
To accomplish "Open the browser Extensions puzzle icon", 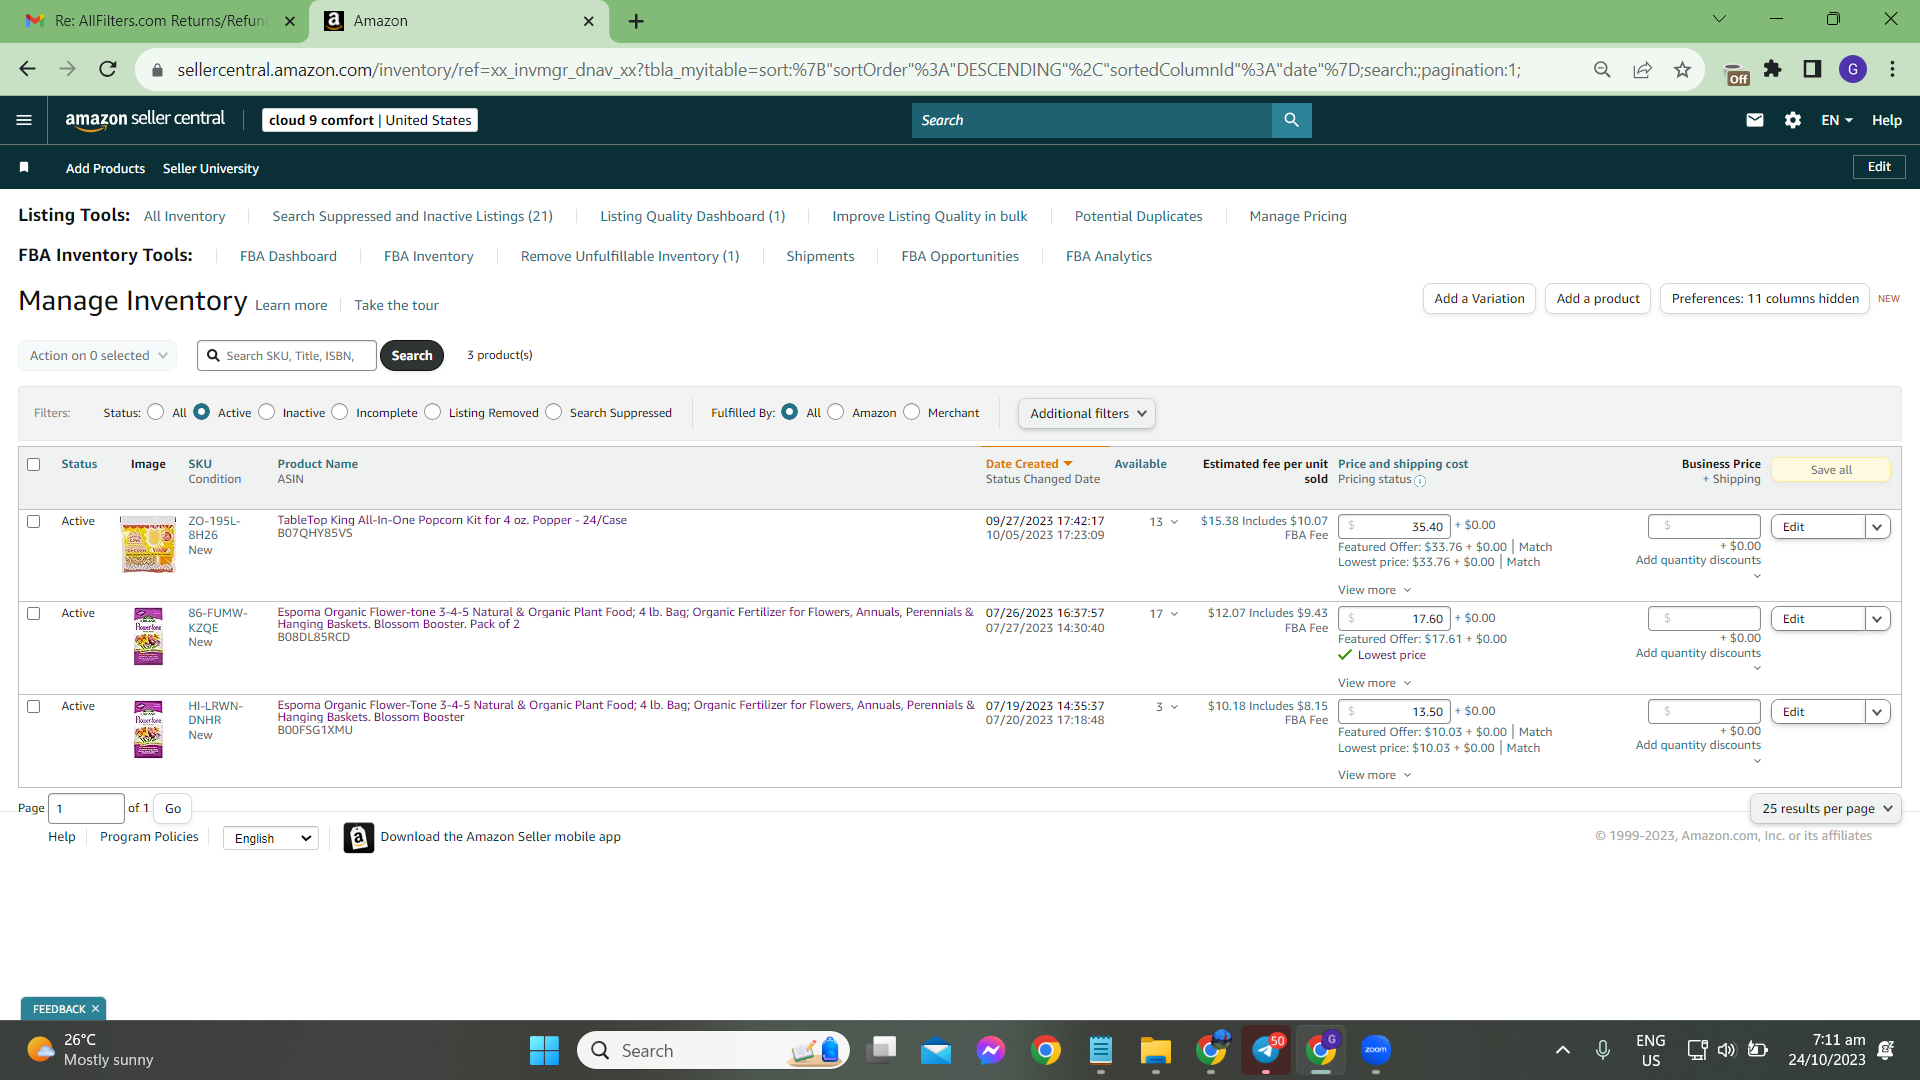I will click(x=1773, y=69).
